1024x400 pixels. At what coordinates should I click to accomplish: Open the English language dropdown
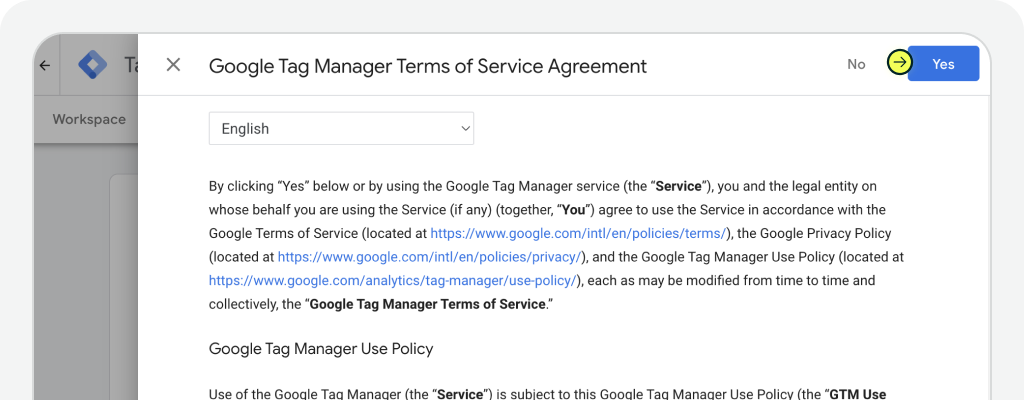(x=341, y=129)
